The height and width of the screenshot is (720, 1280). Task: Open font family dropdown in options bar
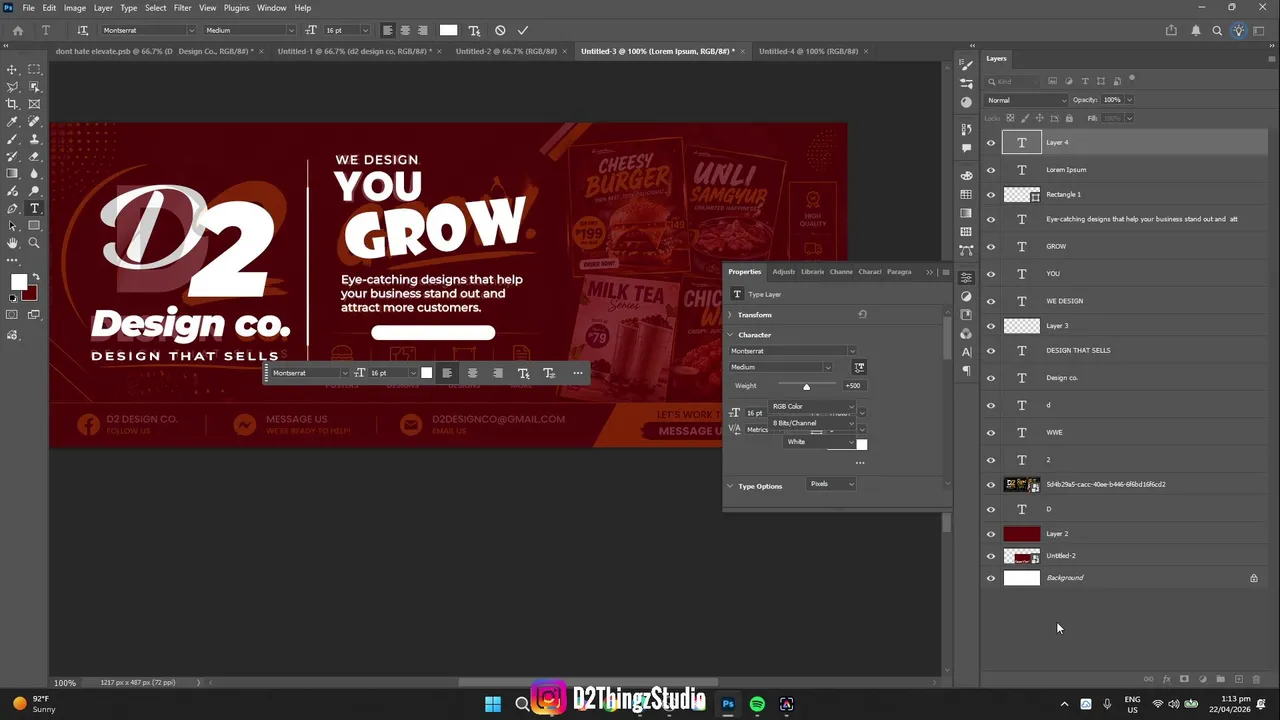click(x=191, y=30)
